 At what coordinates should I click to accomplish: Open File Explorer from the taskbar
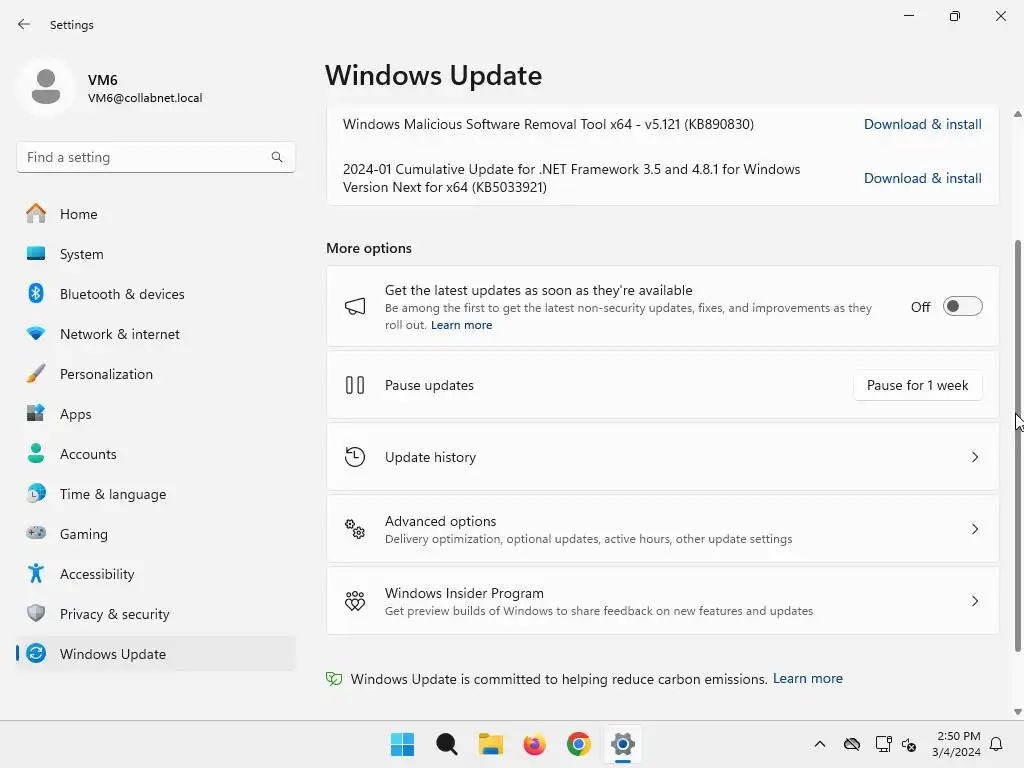490,744
